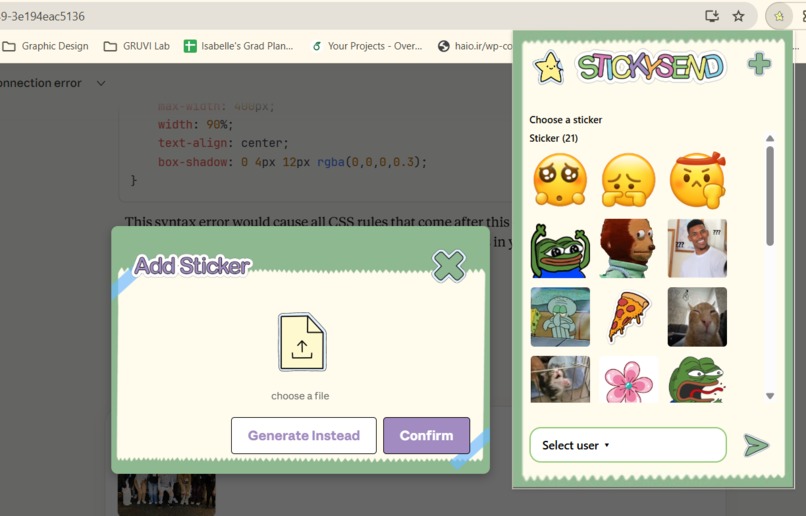Pick the side-eye monkey puppet sticker
The image size is (806, 516).
point(628,248)
